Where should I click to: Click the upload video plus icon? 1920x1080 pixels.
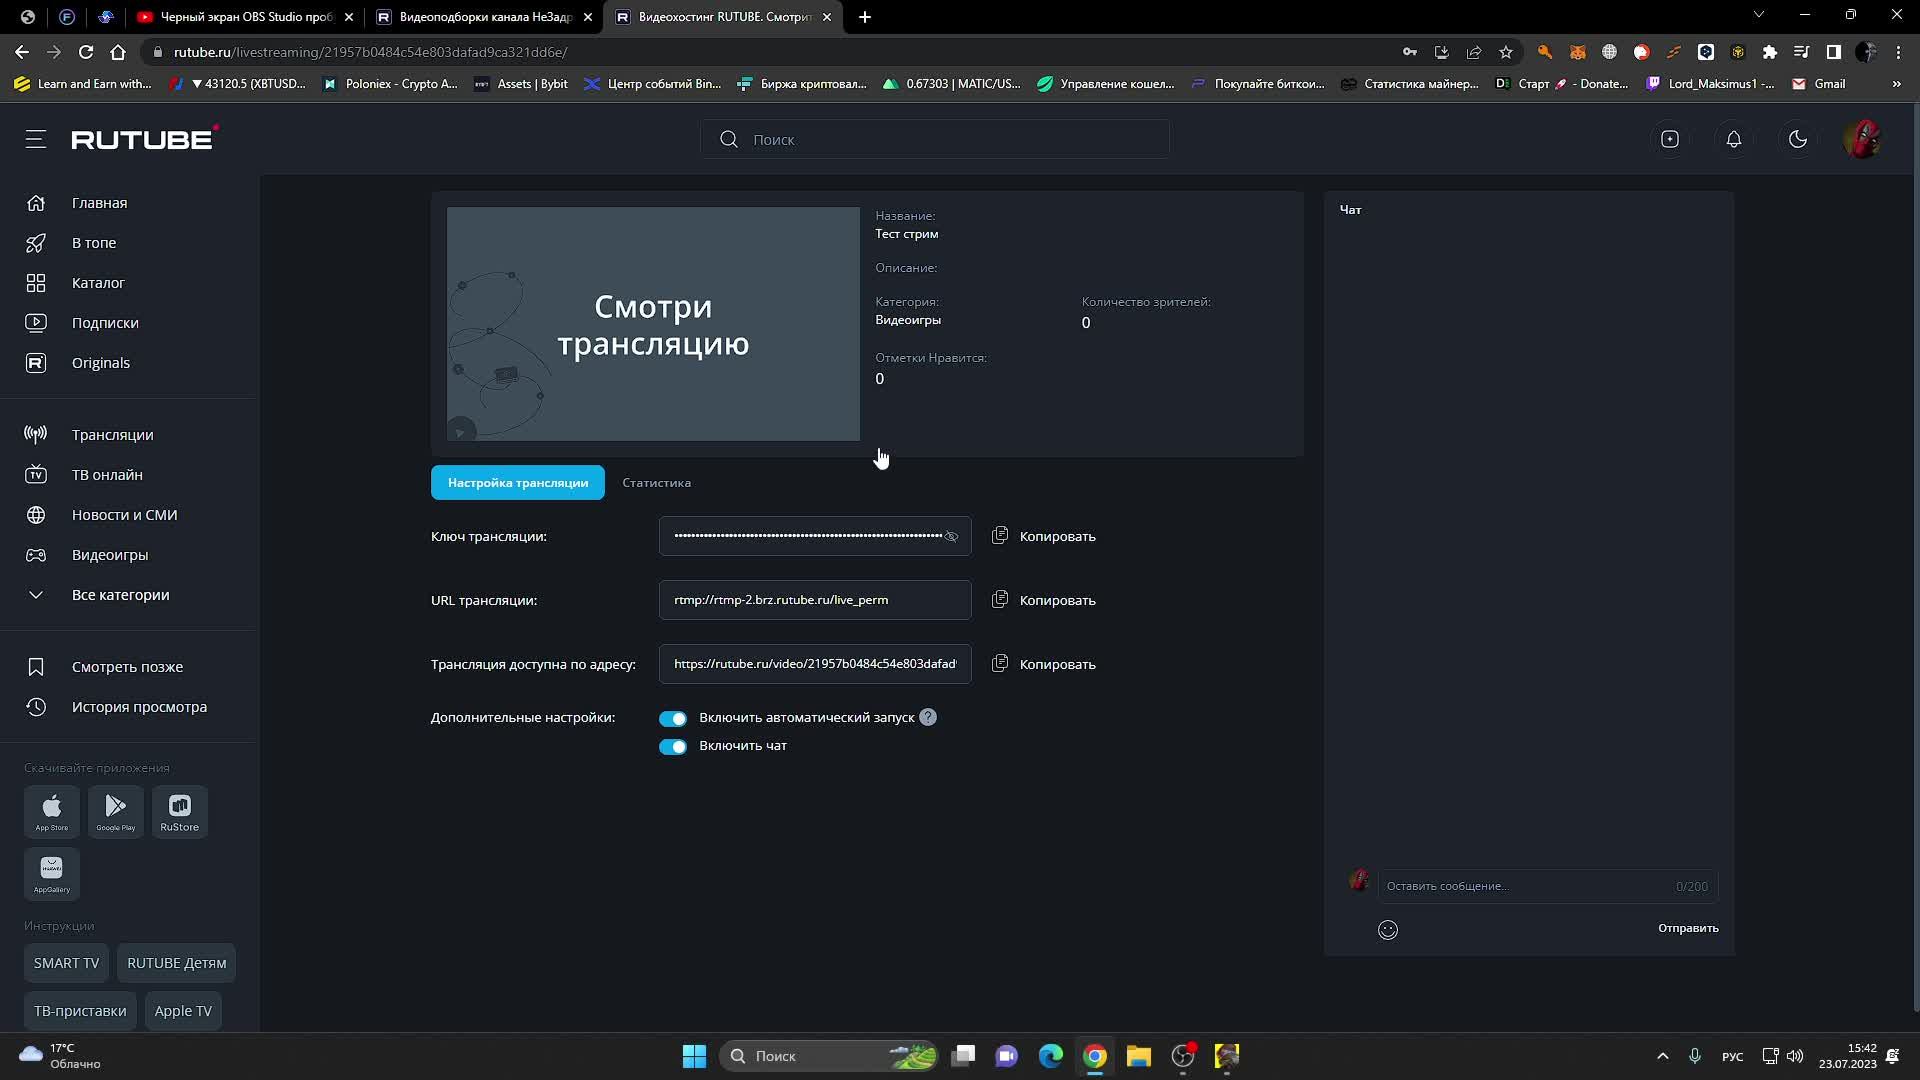(1669, 140)
